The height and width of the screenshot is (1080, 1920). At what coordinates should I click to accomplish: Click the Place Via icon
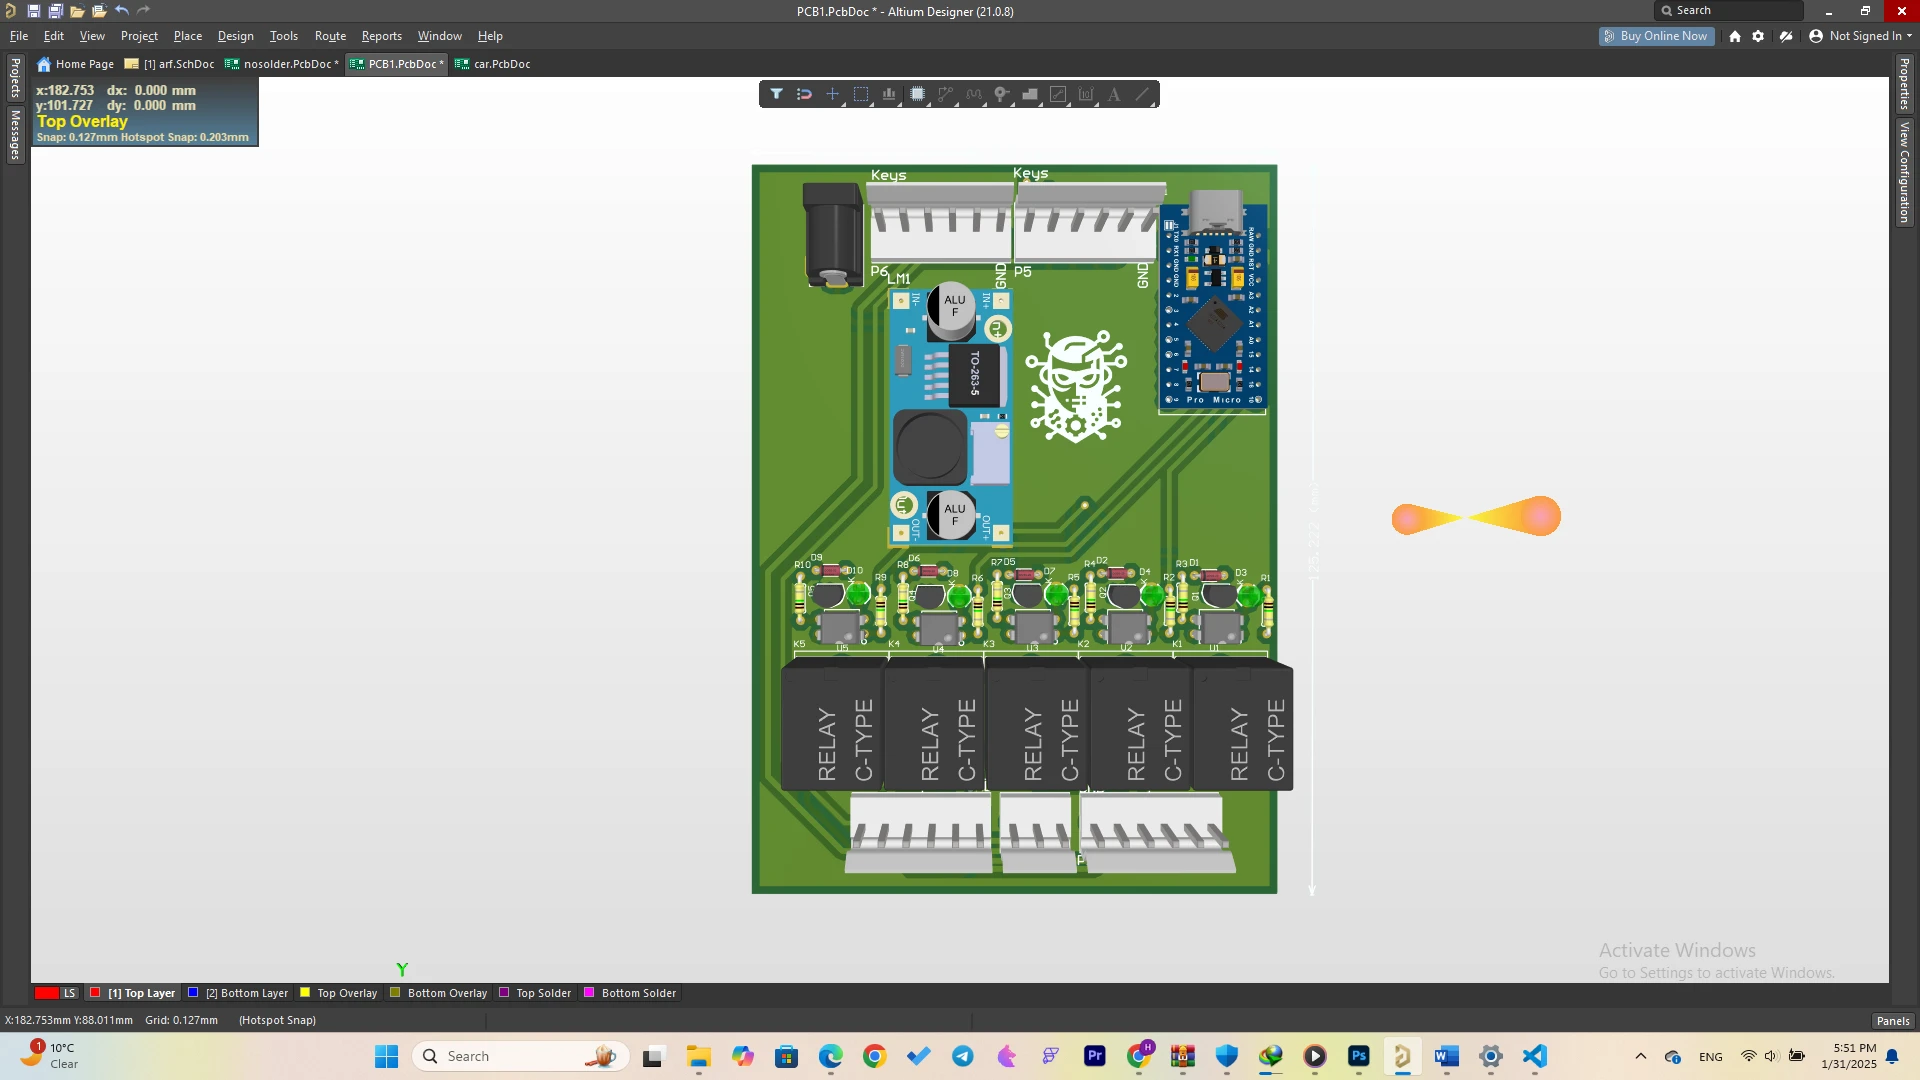tap(1001, 94)
